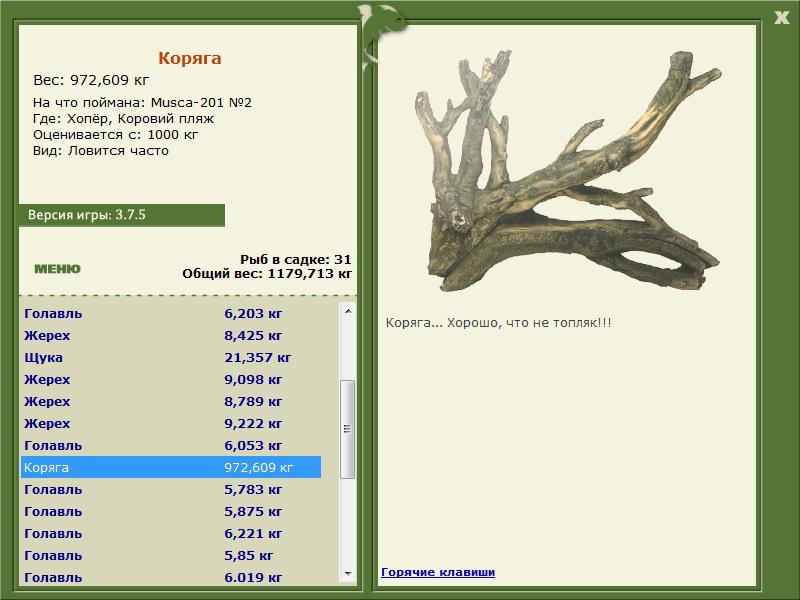Select the Голавль 6,203 кг row
Viewport: 800px width, 600px height.
pos(170,313)
